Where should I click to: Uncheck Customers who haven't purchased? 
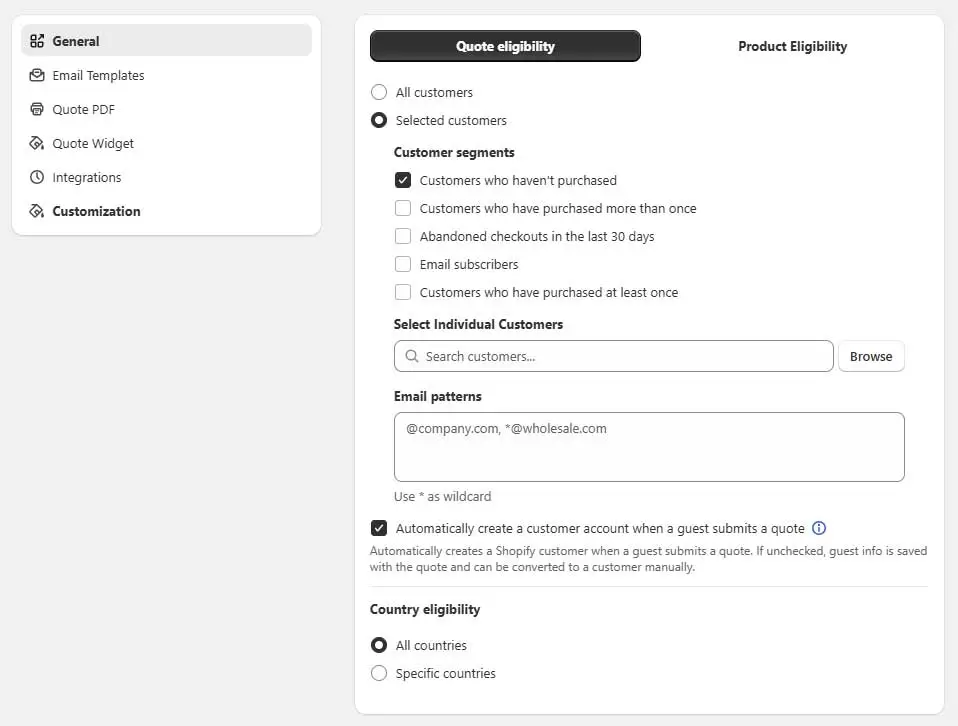(403, 180)
